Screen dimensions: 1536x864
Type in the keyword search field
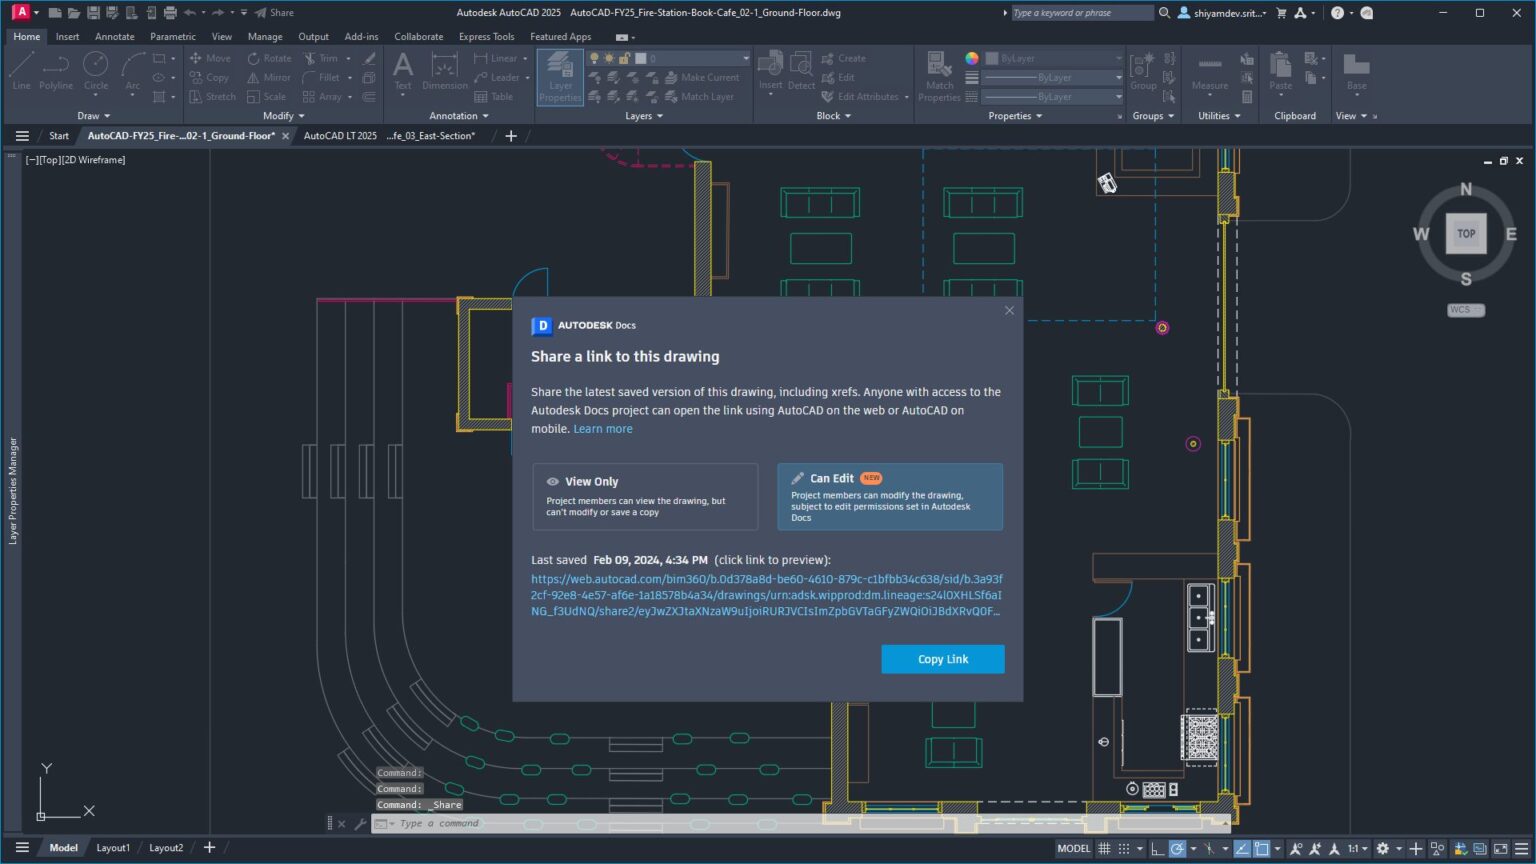1080,12
